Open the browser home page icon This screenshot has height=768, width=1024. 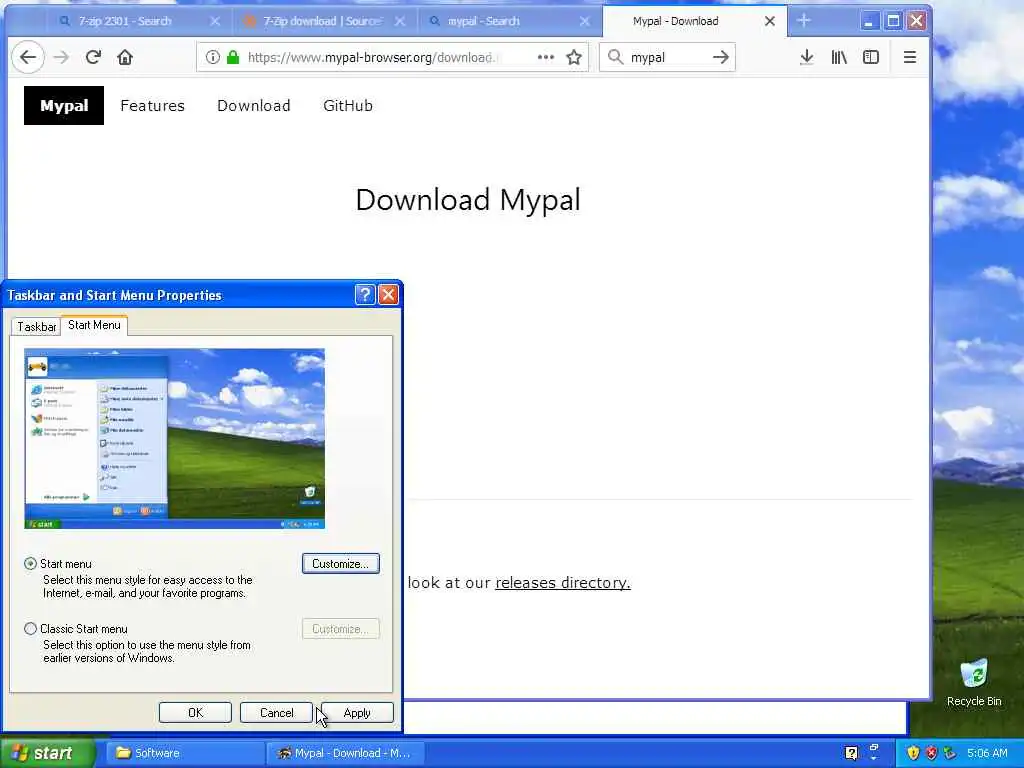coord(125,57)
